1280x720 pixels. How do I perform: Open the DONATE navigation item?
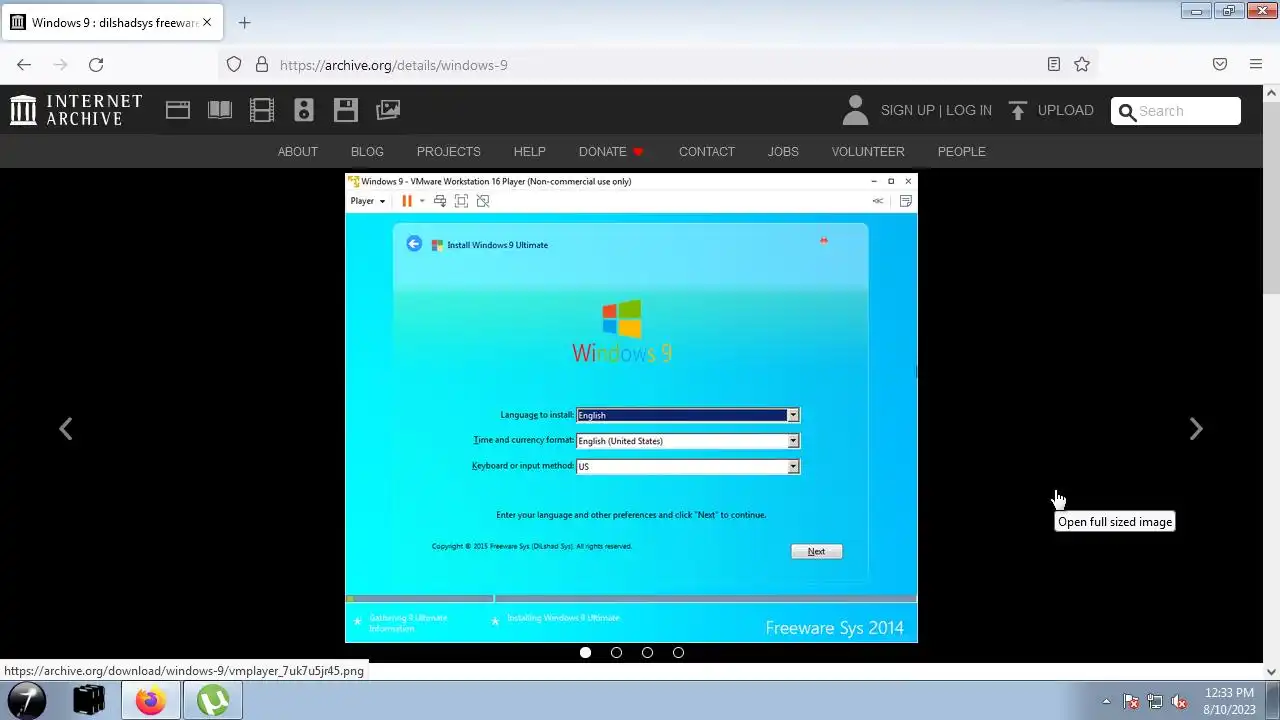click(x=611, y=151)
